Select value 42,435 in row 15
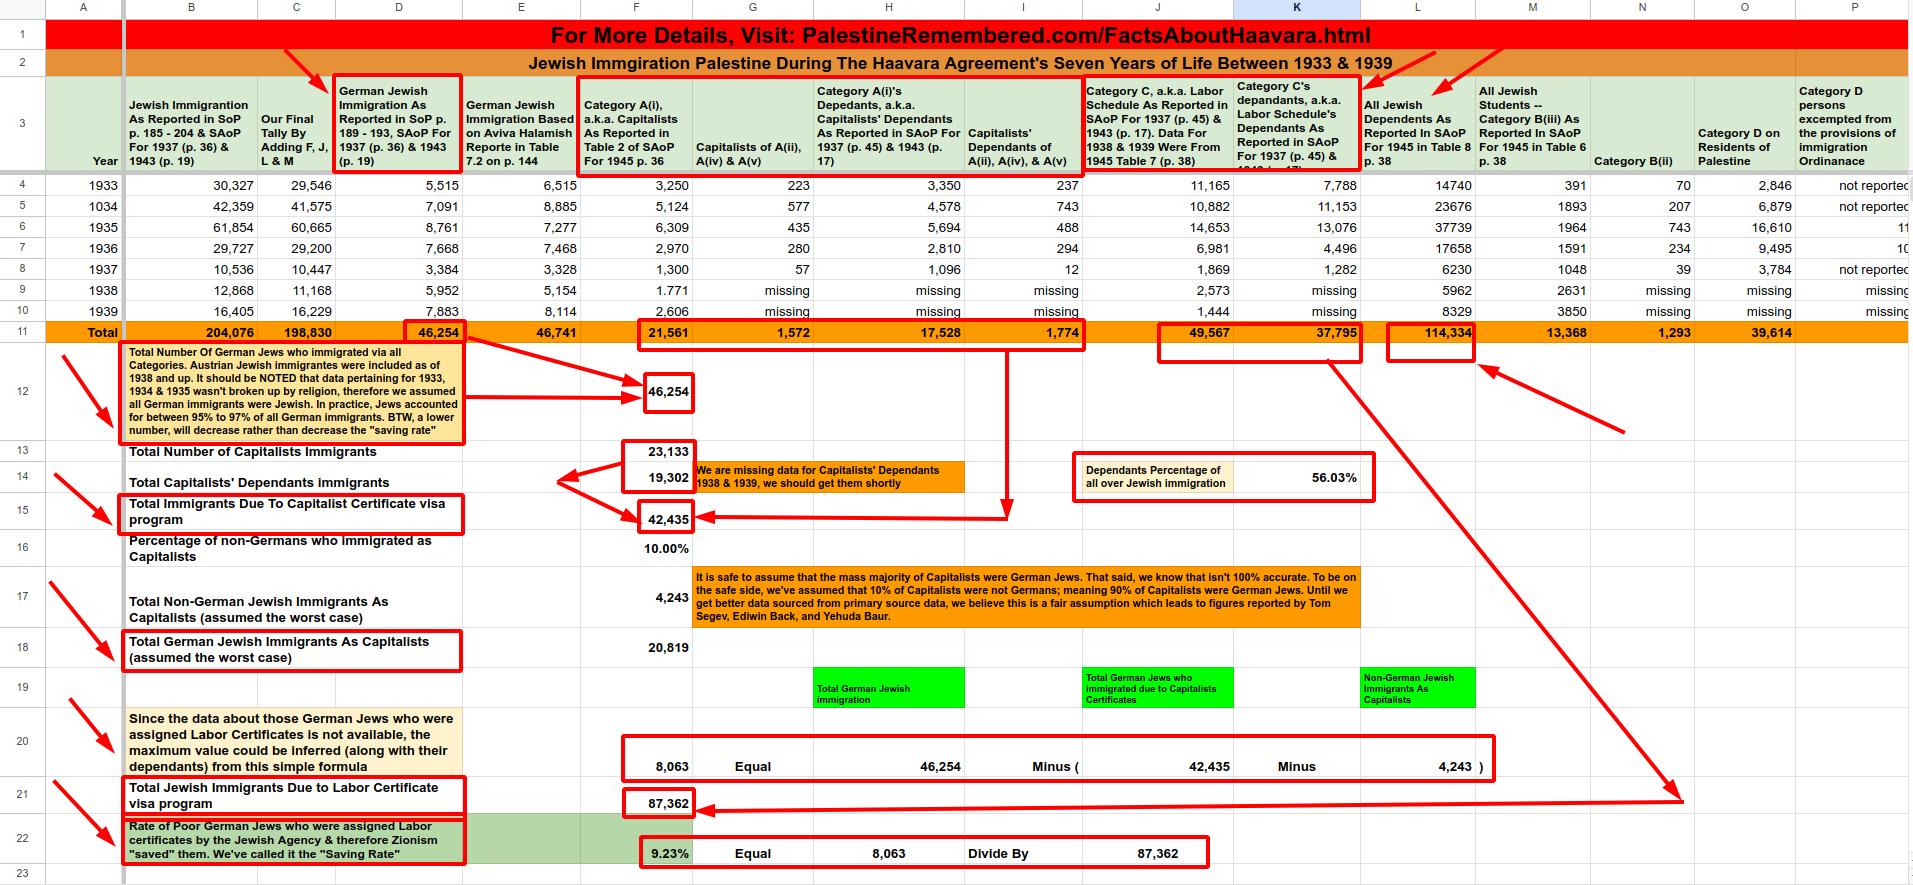Viewport: 1913px width, 885px height. 636,511
